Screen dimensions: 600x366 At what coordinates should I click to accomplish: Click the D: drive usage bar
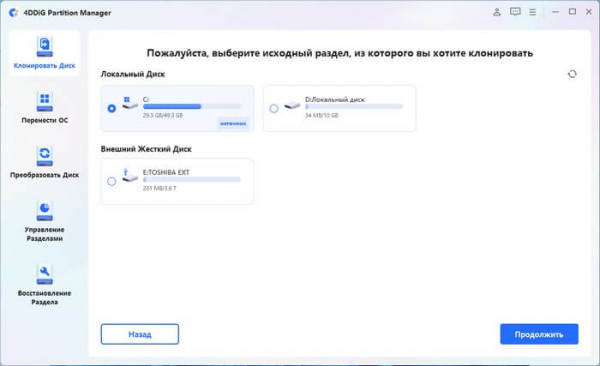click(x=354, y=106)
